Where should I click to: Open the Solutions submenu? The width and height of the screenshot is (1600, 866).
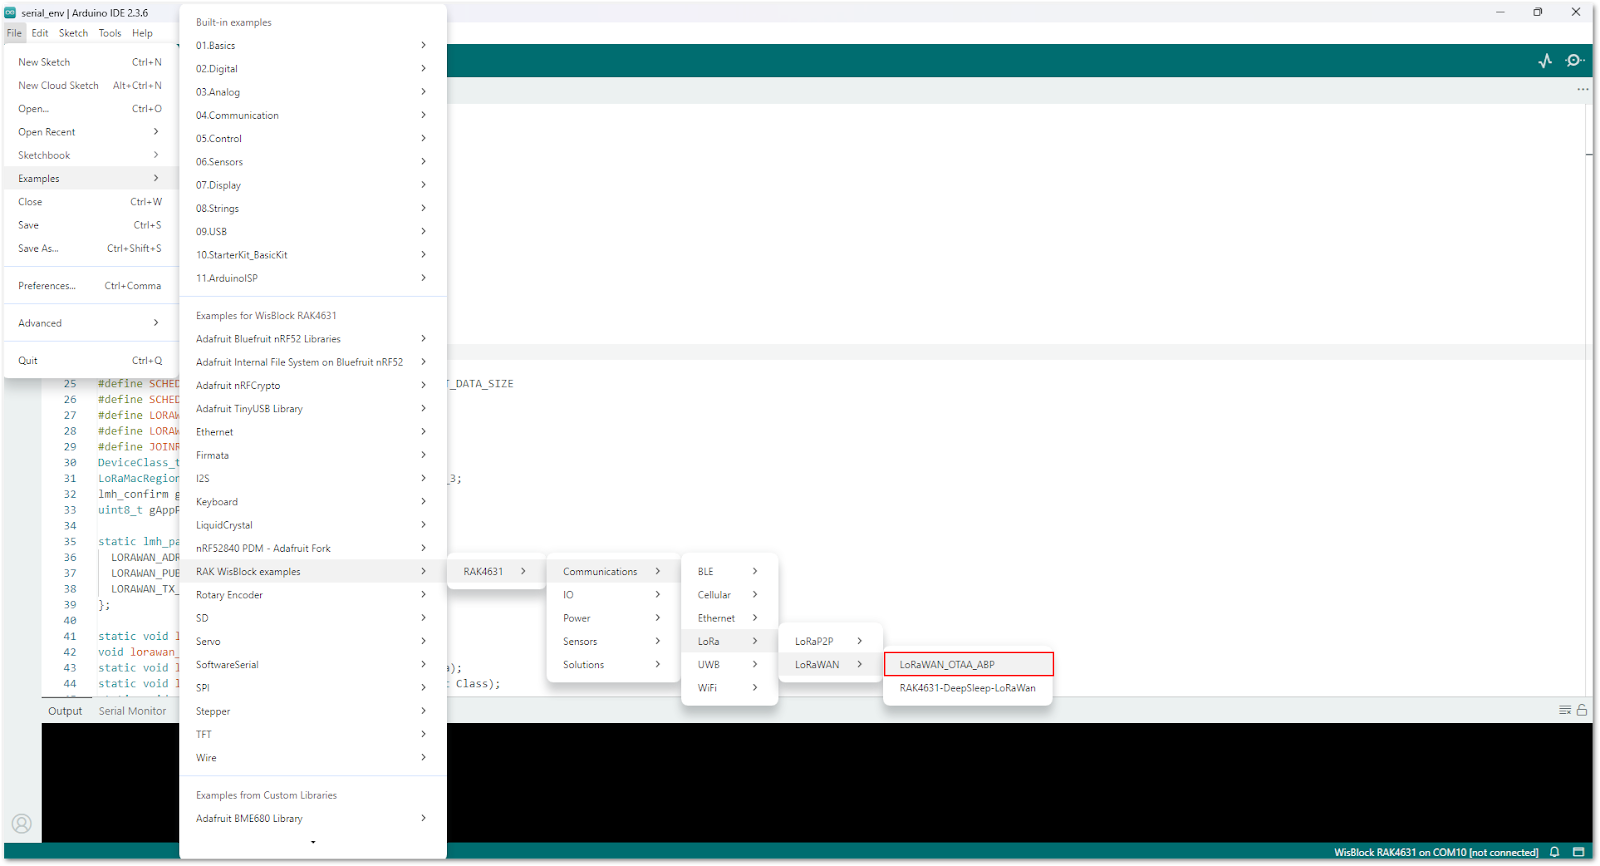(613, 665)
